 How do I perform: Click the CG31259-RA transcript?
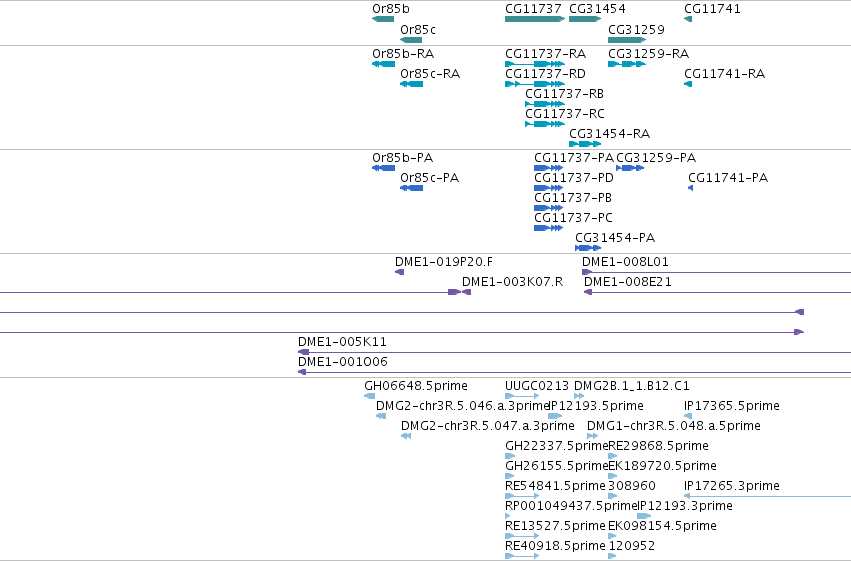pyautogui.click(x=627, y=64)
